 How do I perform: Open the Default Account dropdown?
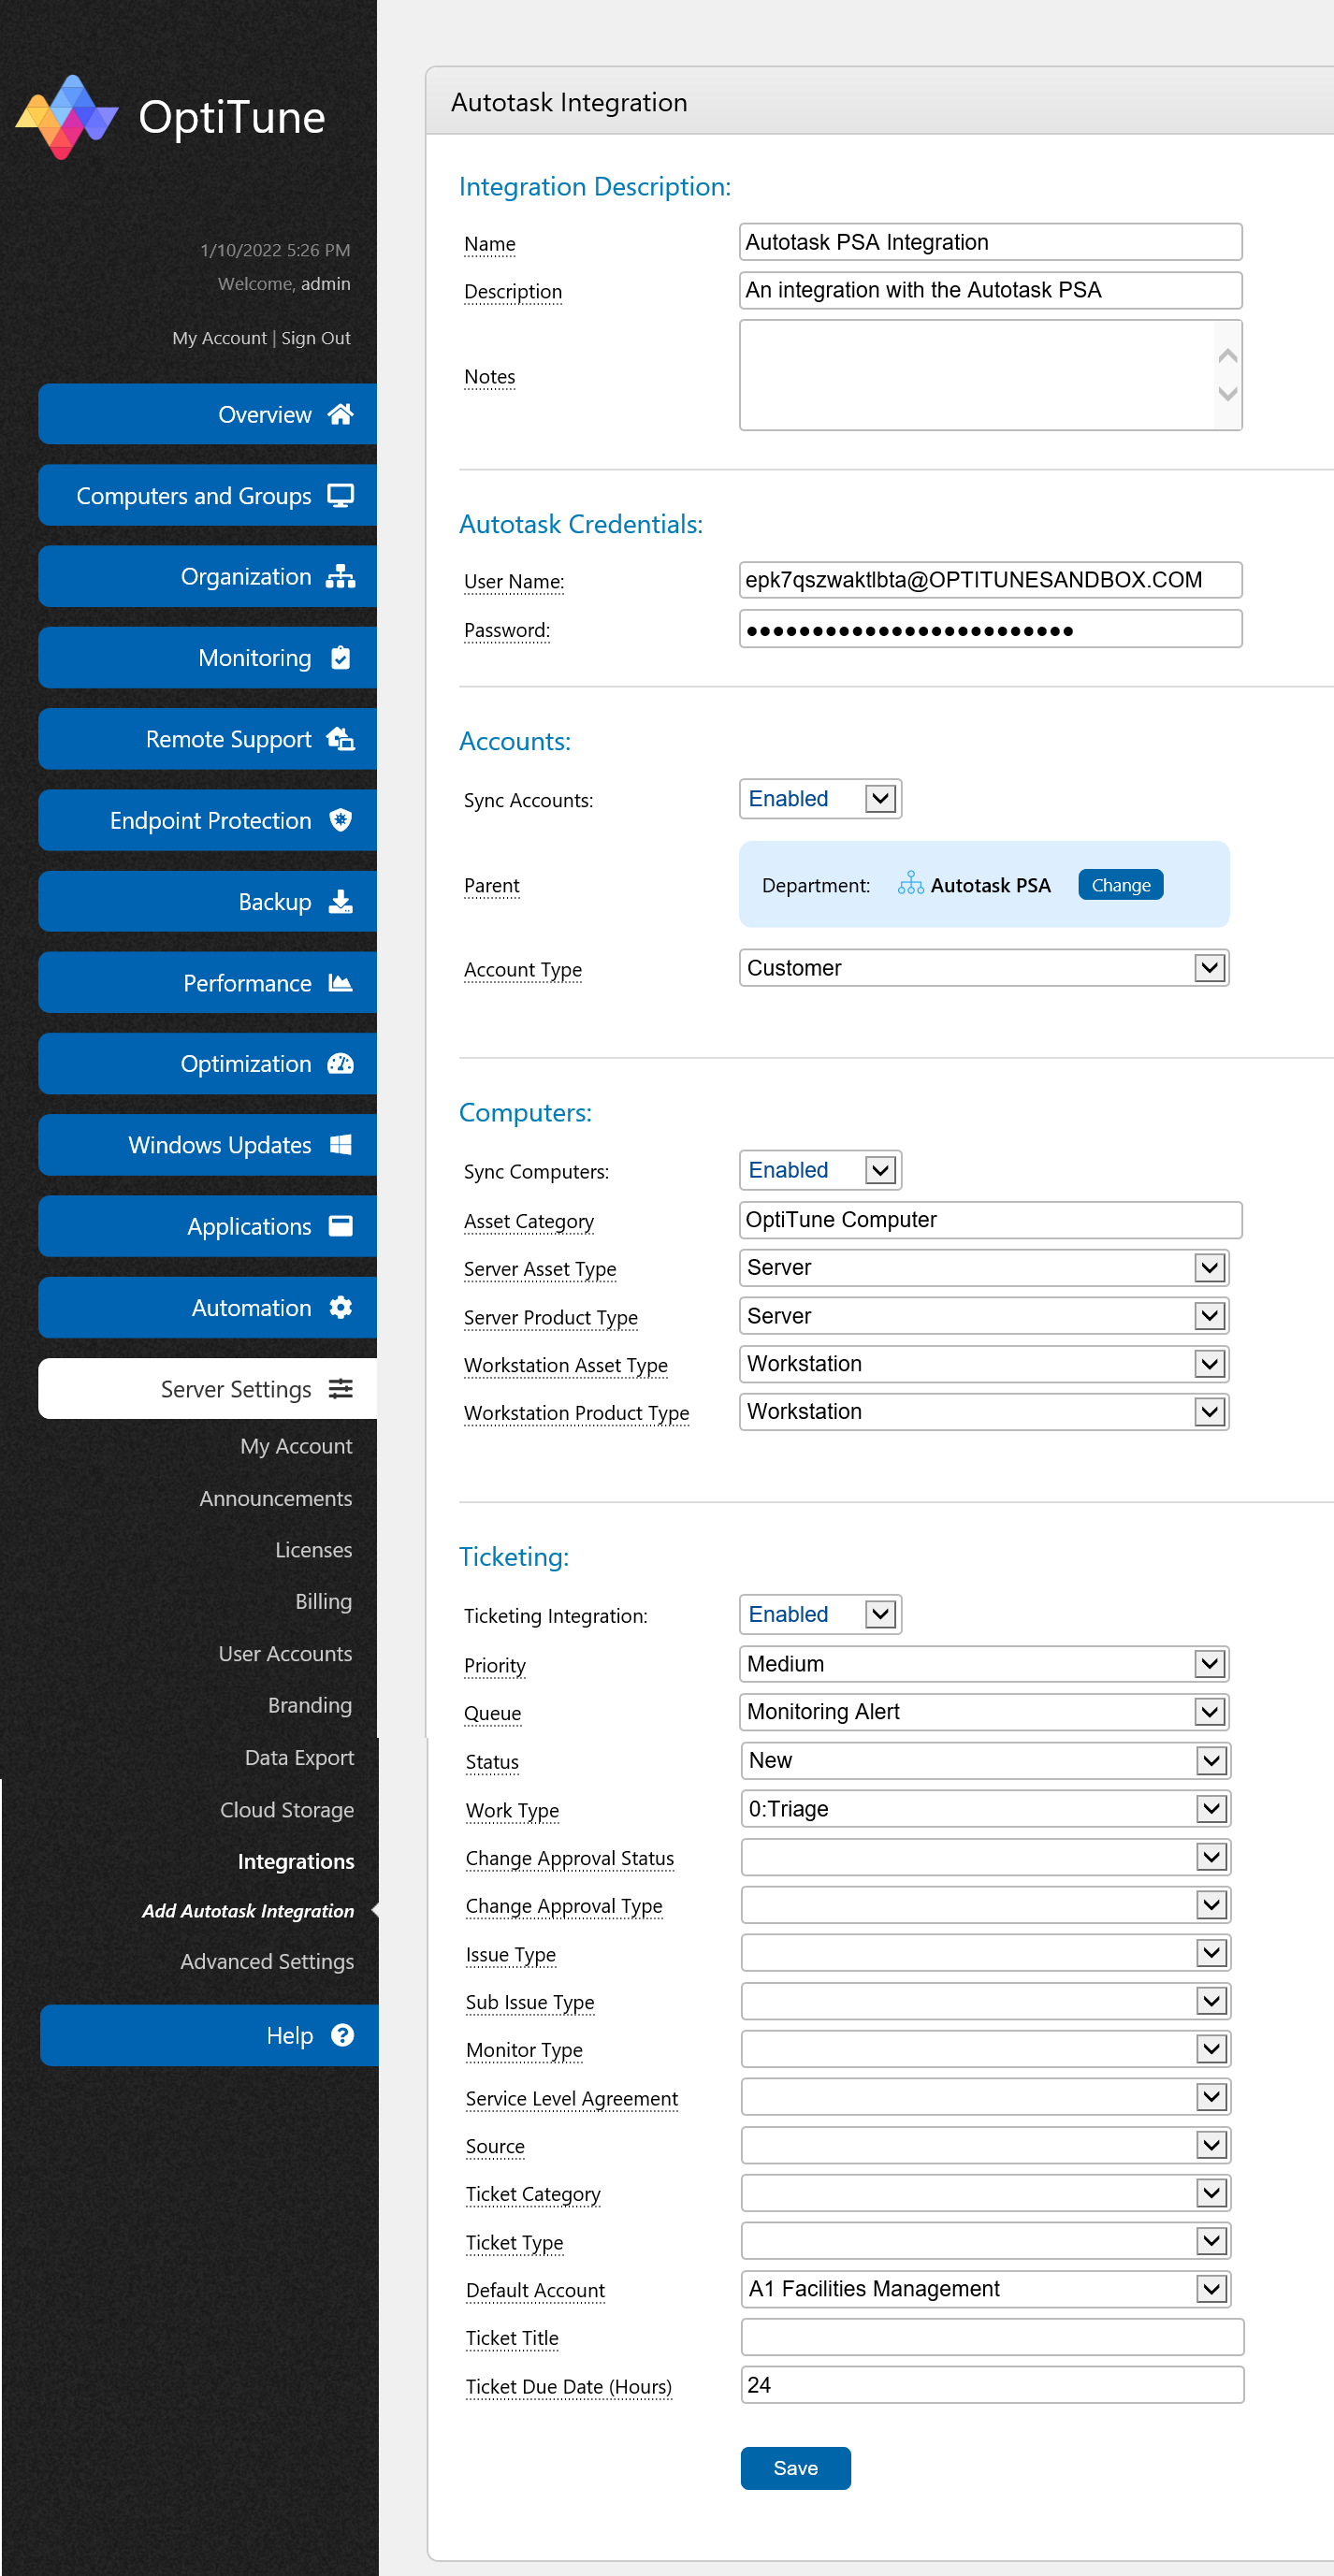986,2288
